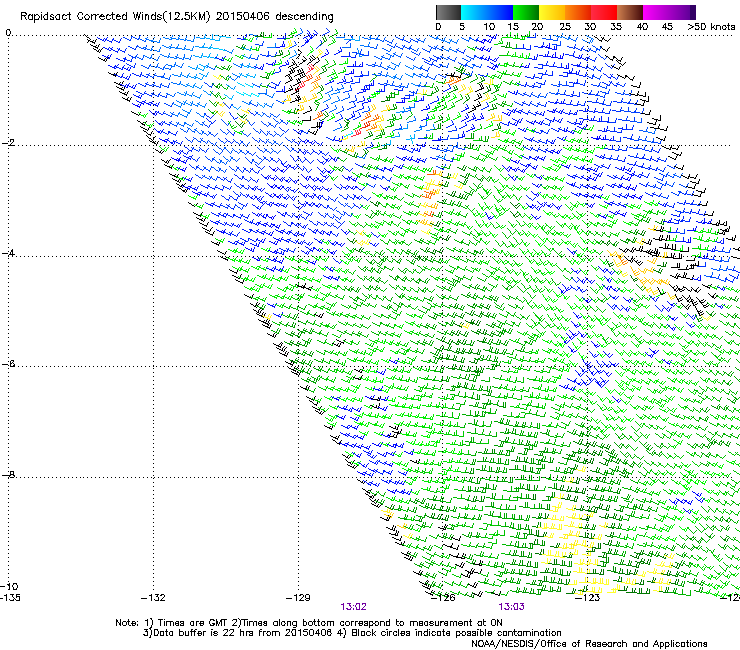Click the '25' legend tick label
740x650 pixels.
pos(565,27)
